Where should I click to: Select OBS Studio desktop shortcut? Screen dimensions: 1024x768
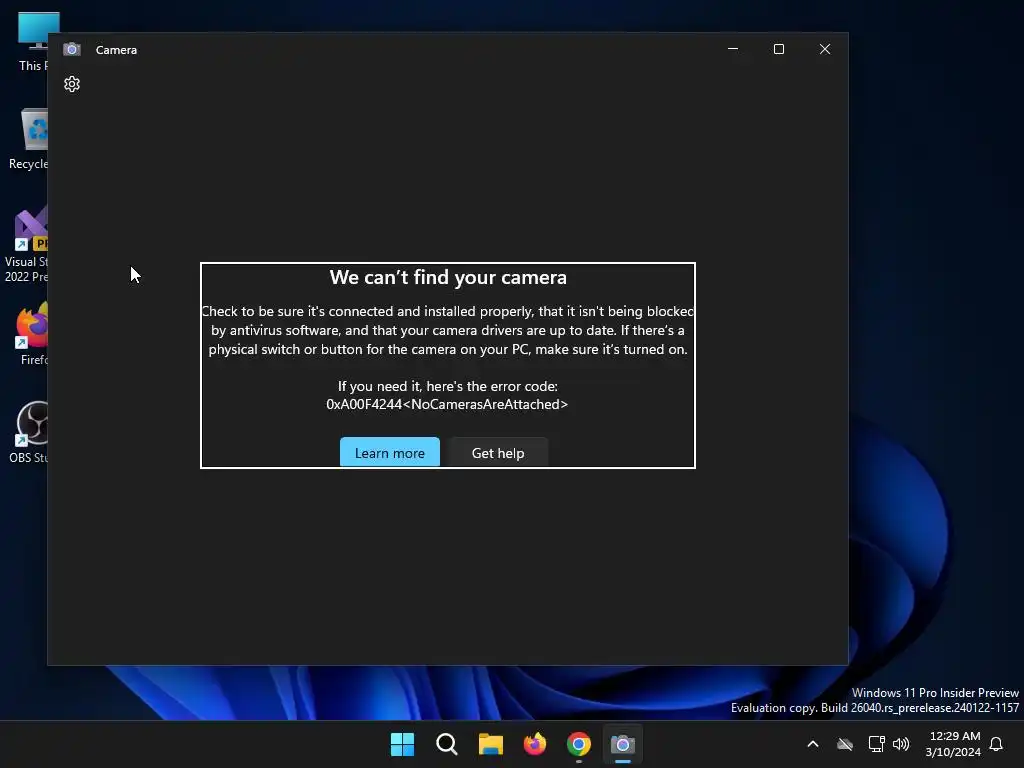click(x=27, y=432)
